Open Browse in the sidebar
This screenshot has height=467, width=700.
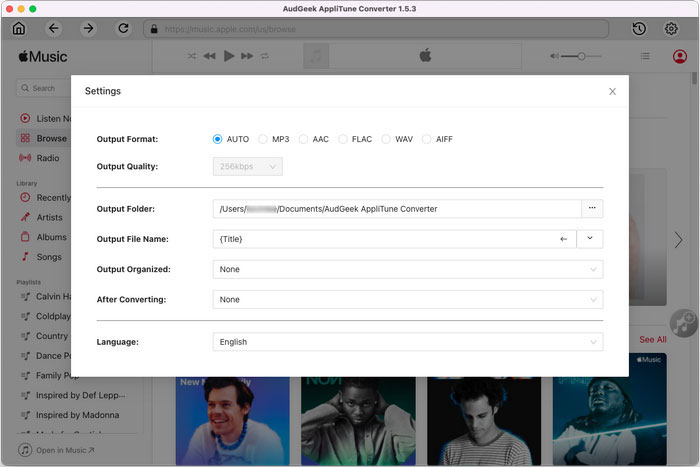click(44, 138)
